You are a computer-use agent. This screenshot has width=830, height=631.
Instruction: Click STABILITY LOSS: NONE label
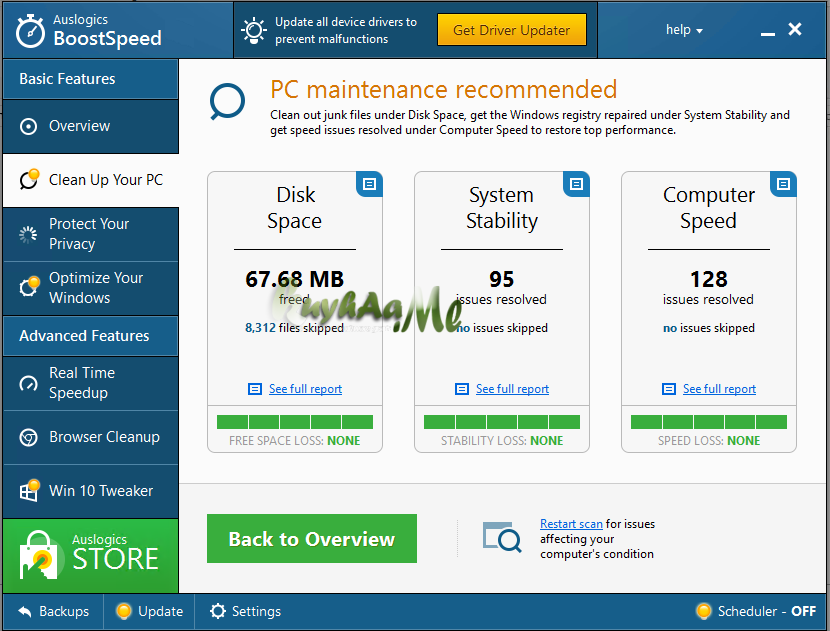click(x=502, y=441)
